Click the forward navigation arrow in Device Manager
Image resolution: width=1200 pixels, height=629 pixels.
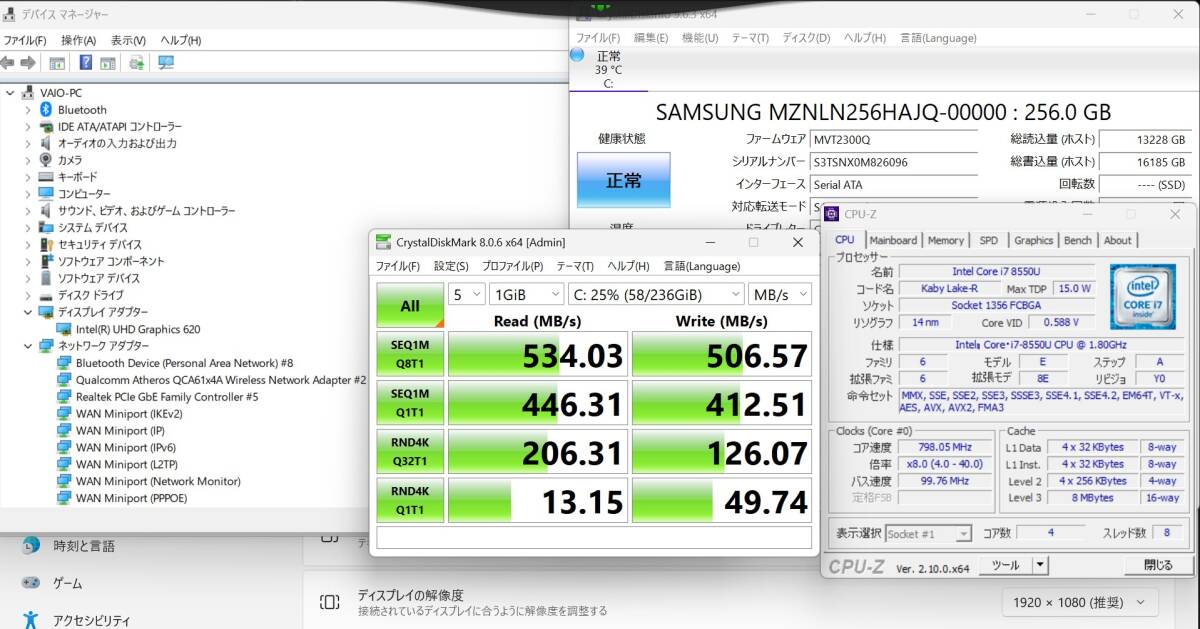(29, 62)
